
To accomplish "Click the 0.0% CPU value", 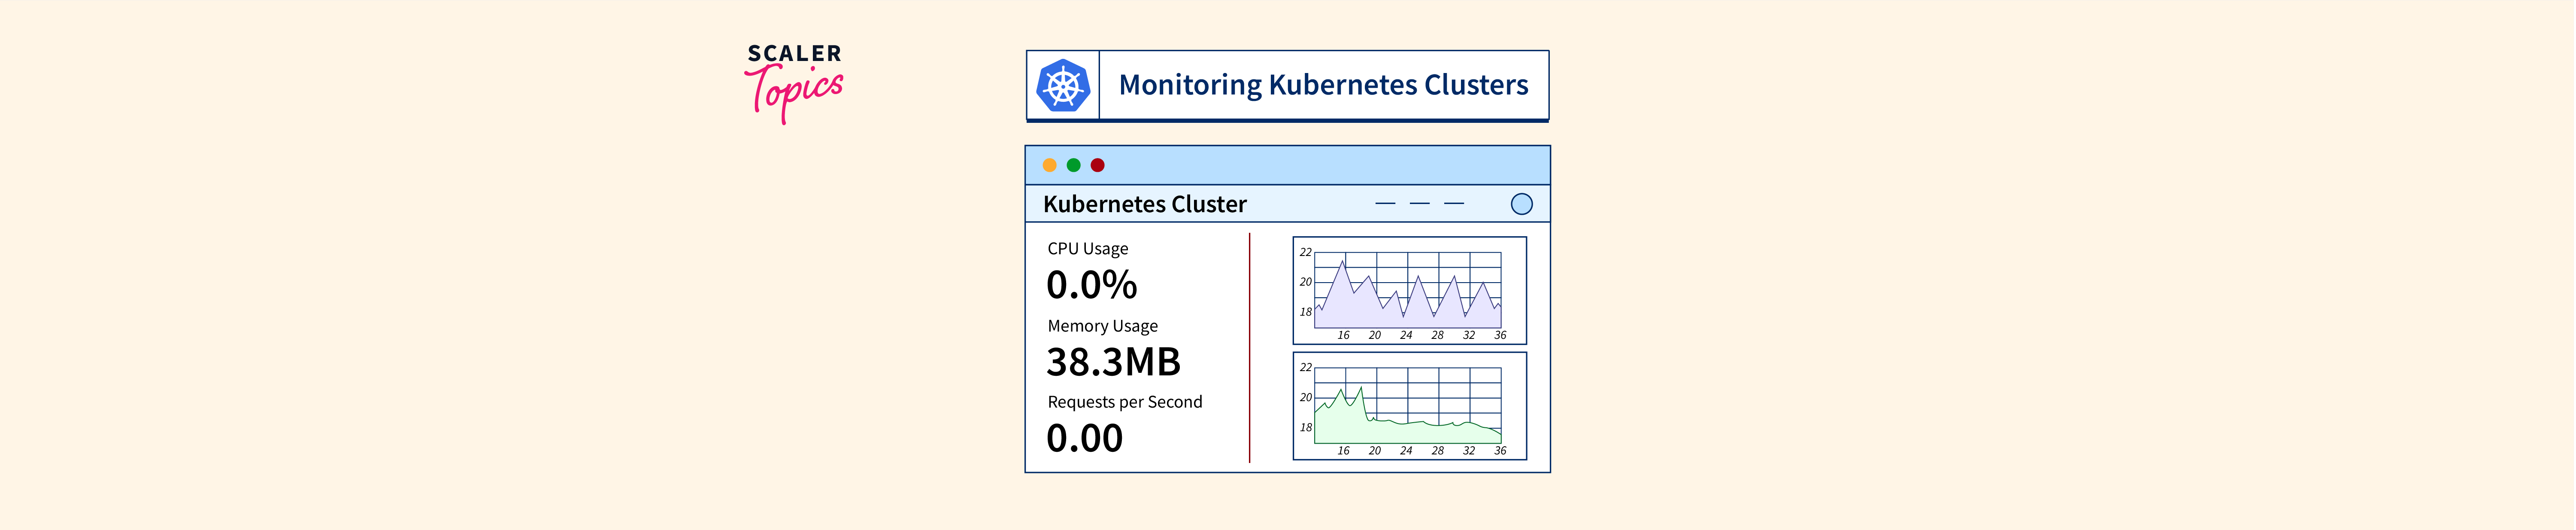I will (x=1091, y=285).
